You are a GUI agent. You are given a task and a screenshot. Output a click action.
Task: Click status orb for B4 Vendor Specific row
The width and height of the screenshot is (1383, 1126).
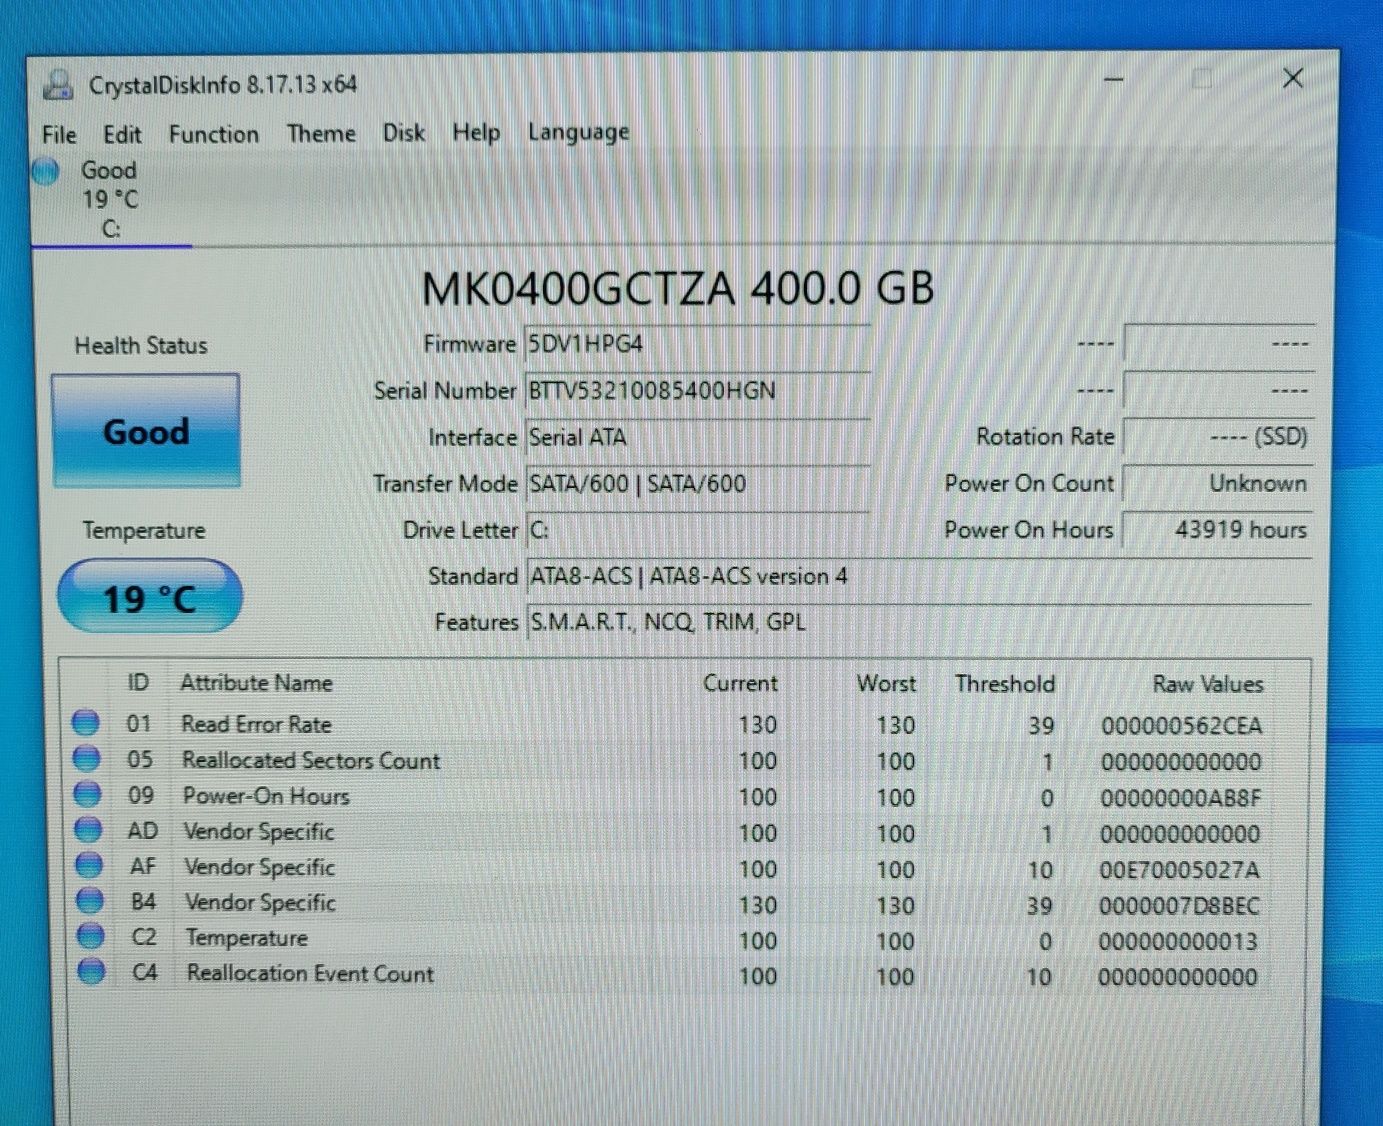click(90, 900)
